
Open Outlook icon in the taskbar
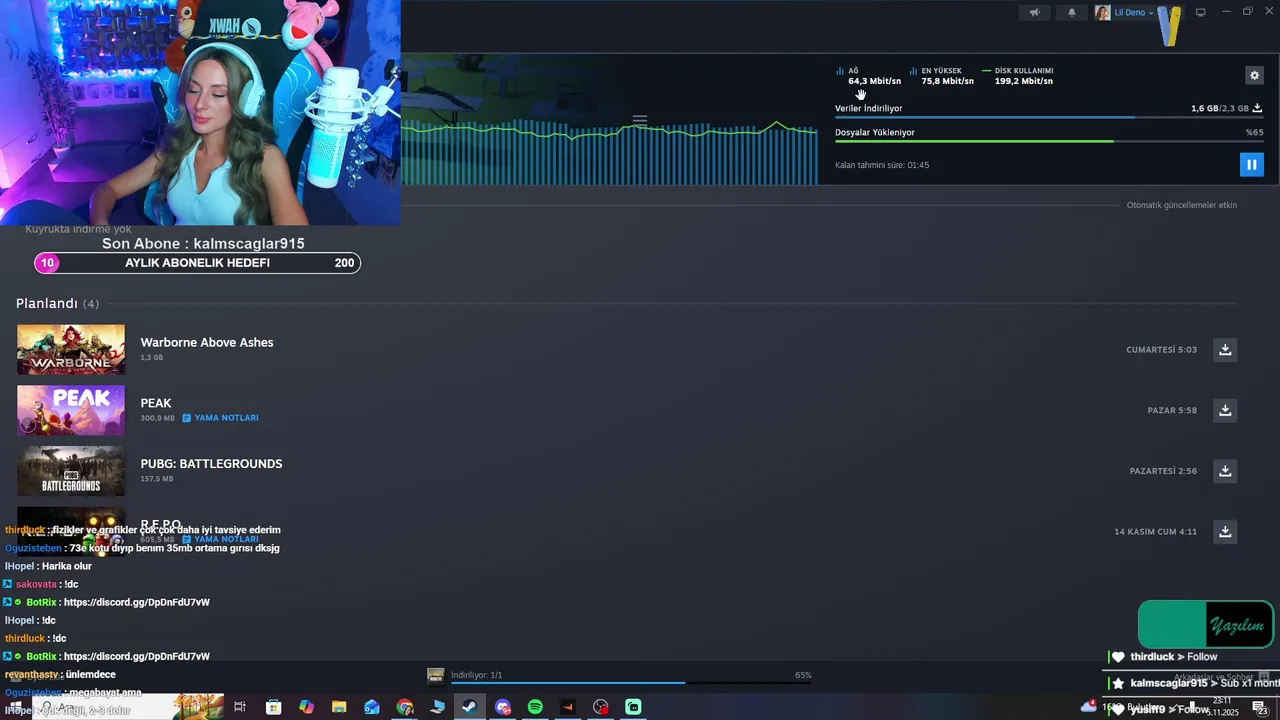(x=371, y=707)
